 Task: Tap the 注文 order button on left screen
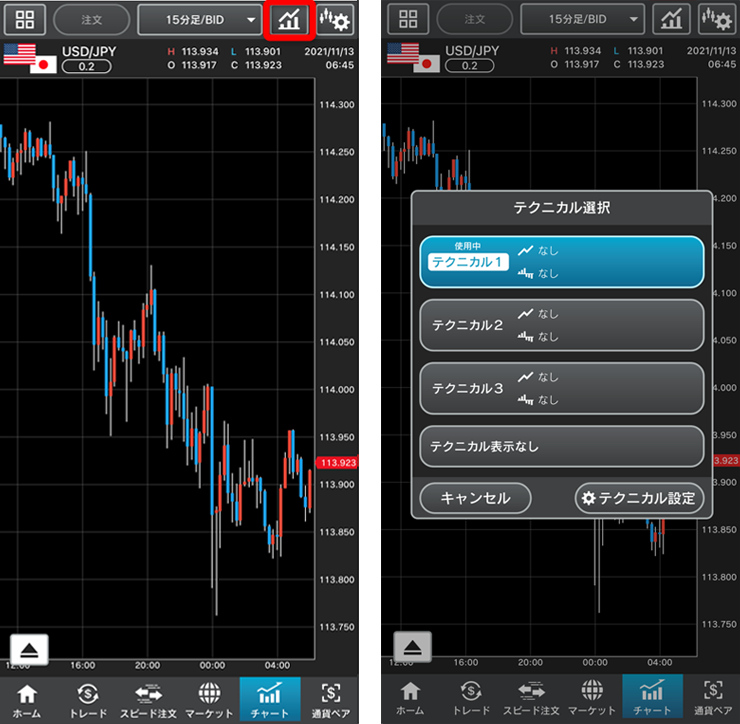(91, 19)
